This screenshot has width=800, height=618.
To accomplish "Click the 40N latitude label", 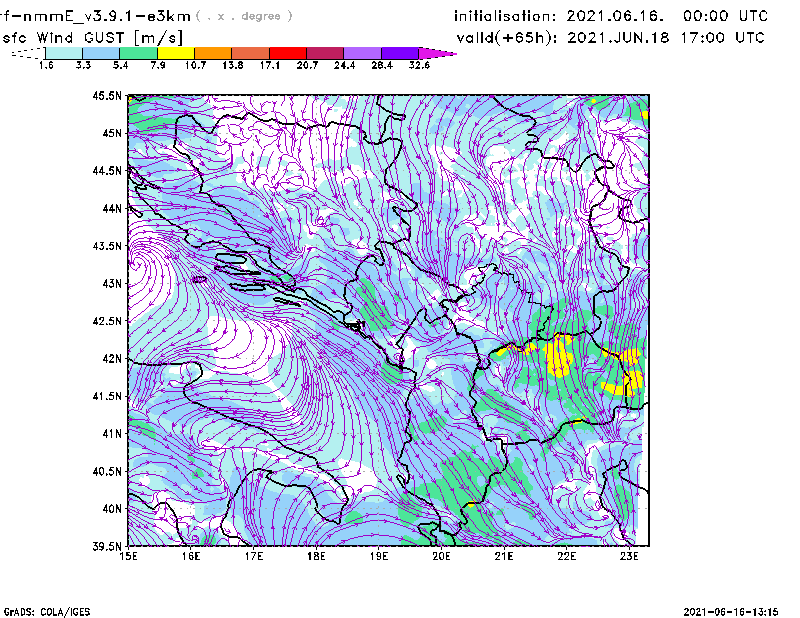I will point(112,509).
